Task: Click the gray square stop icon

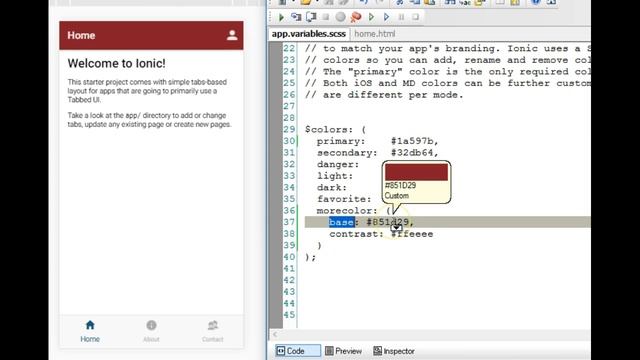Action: click(325, 17)
